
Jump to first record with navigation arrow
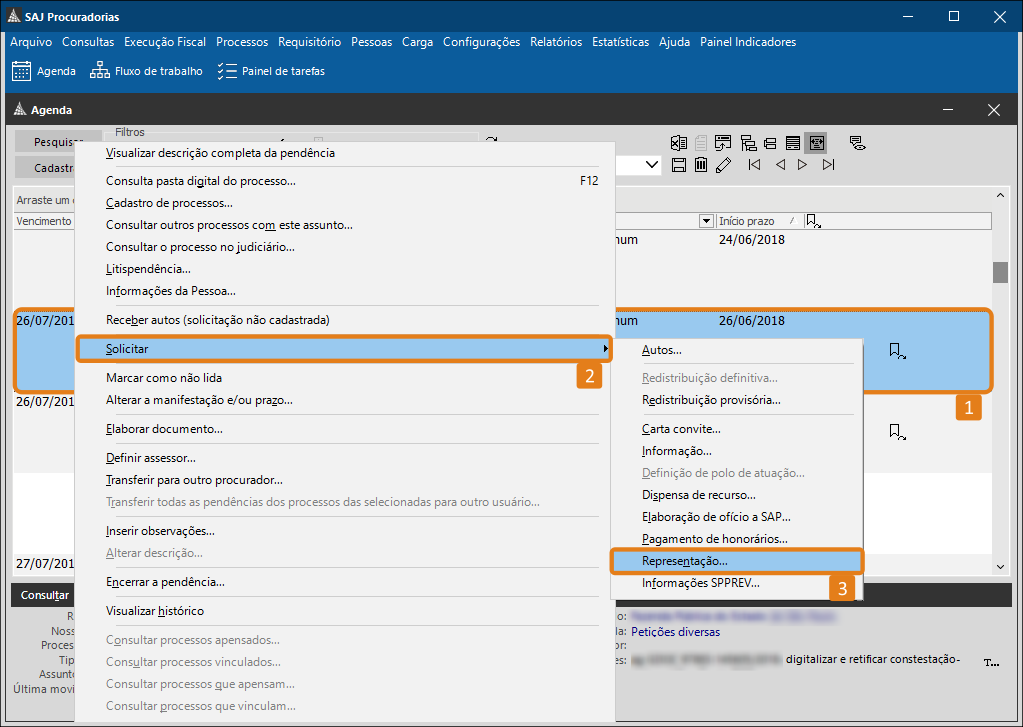click(754, 165)
